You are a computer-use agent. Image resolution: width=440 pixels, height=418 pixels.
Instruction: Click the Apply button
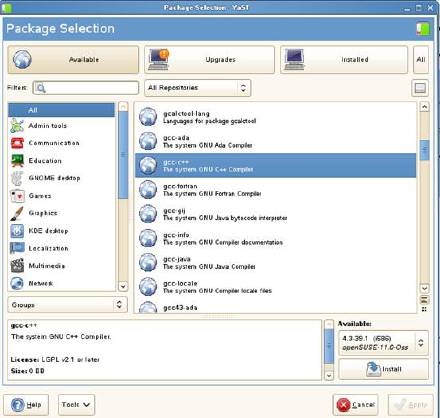(411, 405)
